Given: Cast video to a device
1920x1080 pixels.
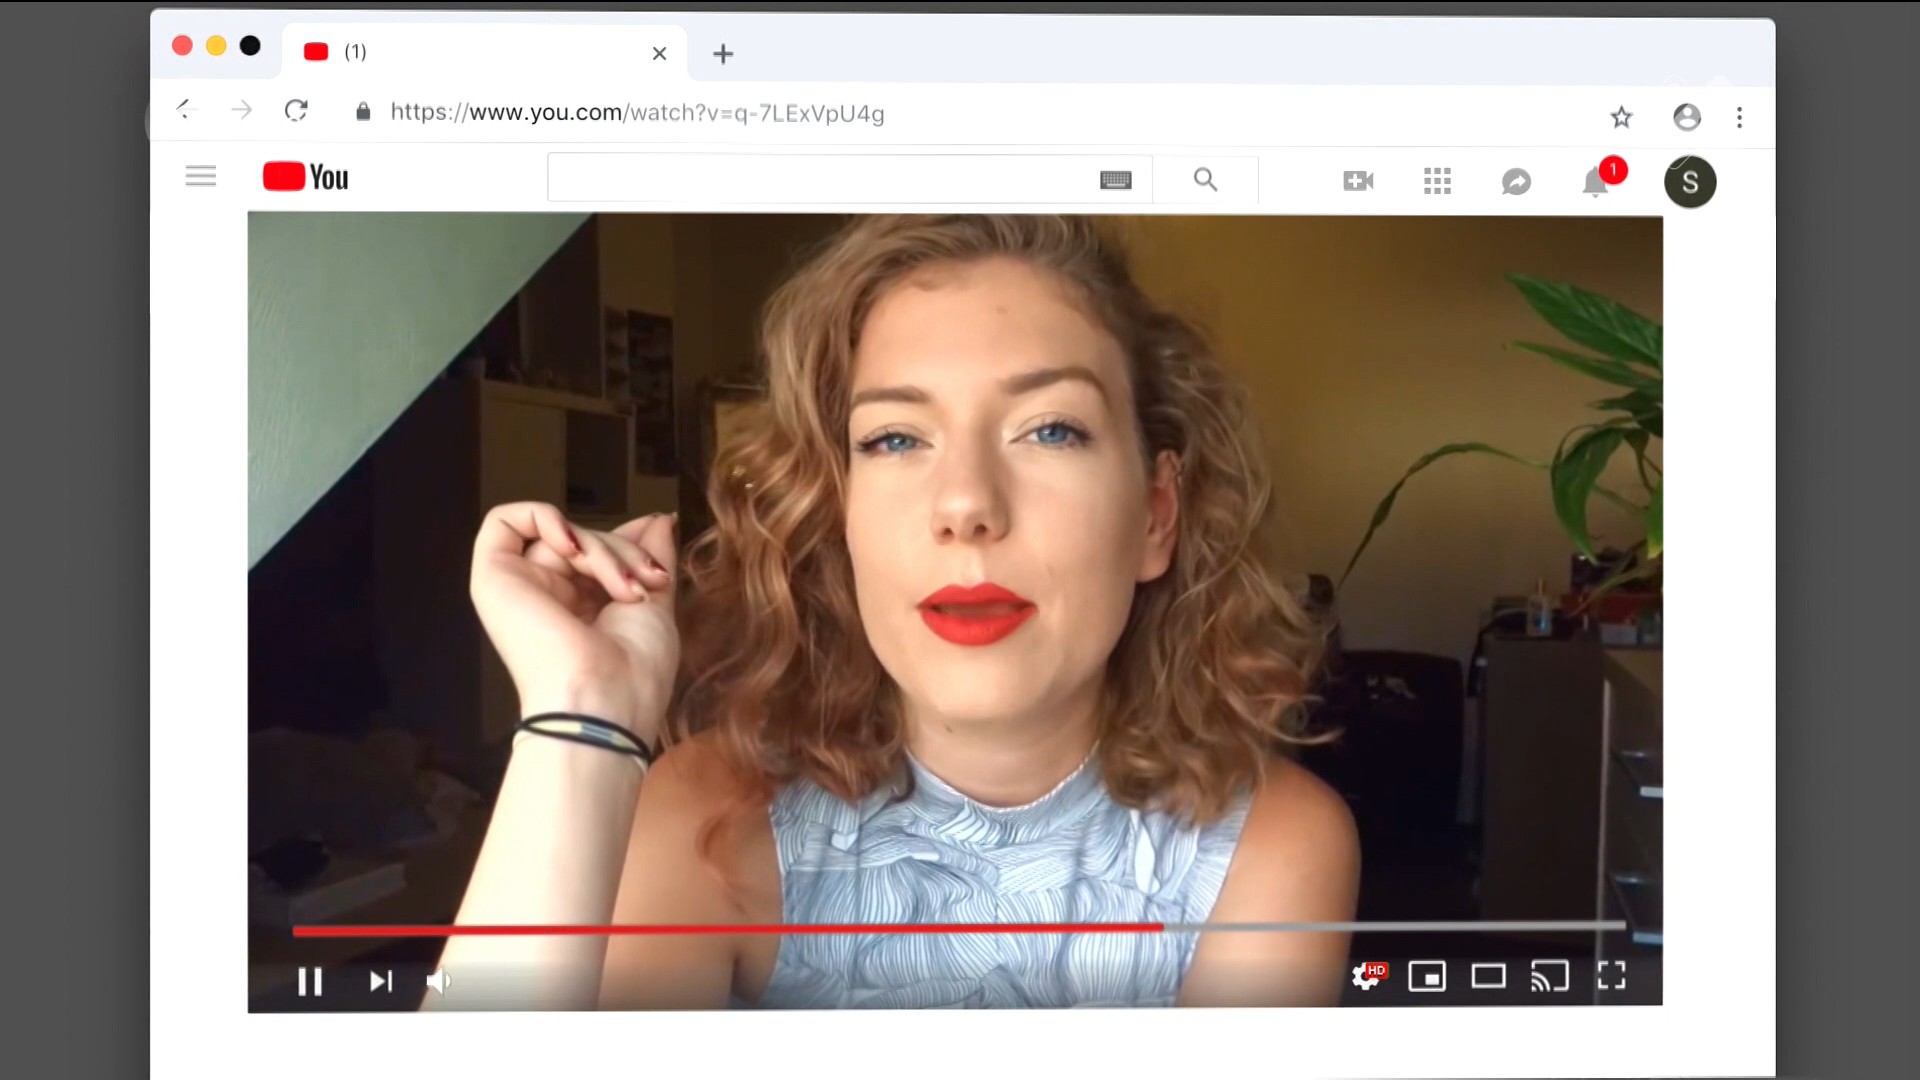Looking at the screenshot, I should tap(1549, 976).
